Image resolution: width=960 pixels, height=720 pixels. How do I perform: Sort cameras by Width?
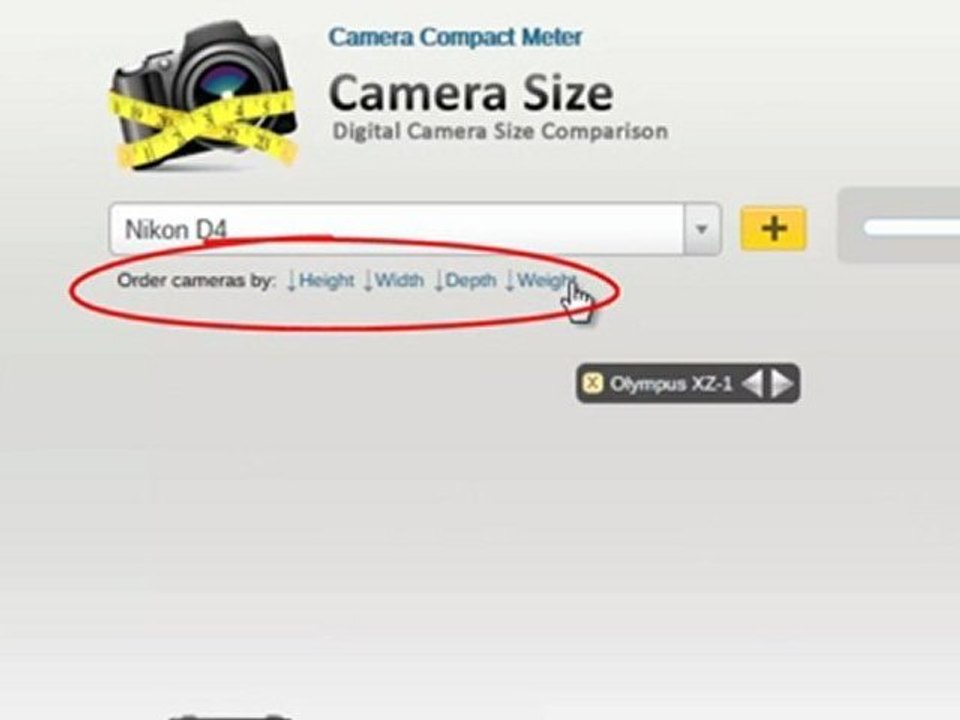click(x=394, y=280)
